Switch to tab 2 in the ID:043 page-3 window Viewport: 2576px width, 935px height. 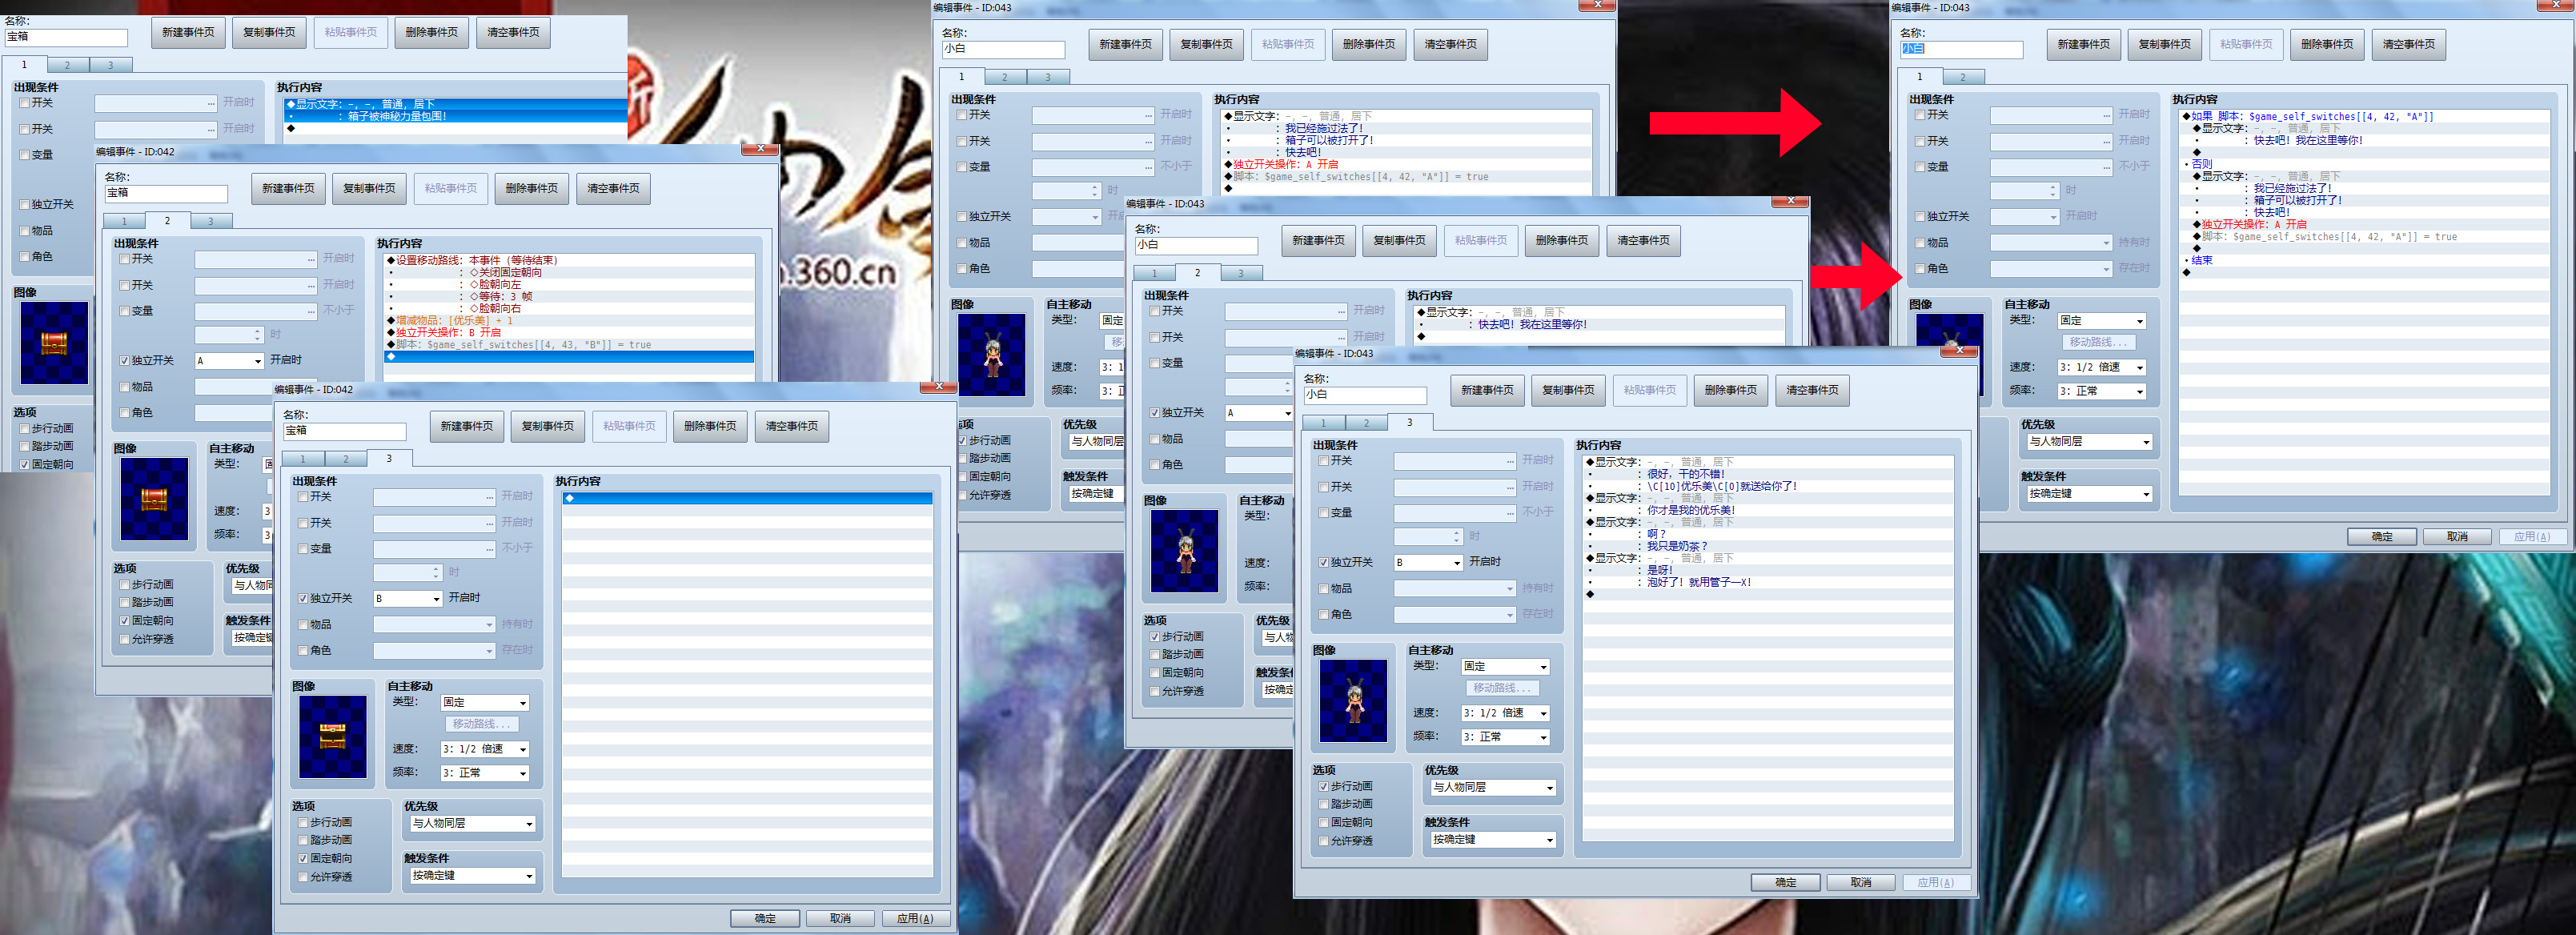1367,423
